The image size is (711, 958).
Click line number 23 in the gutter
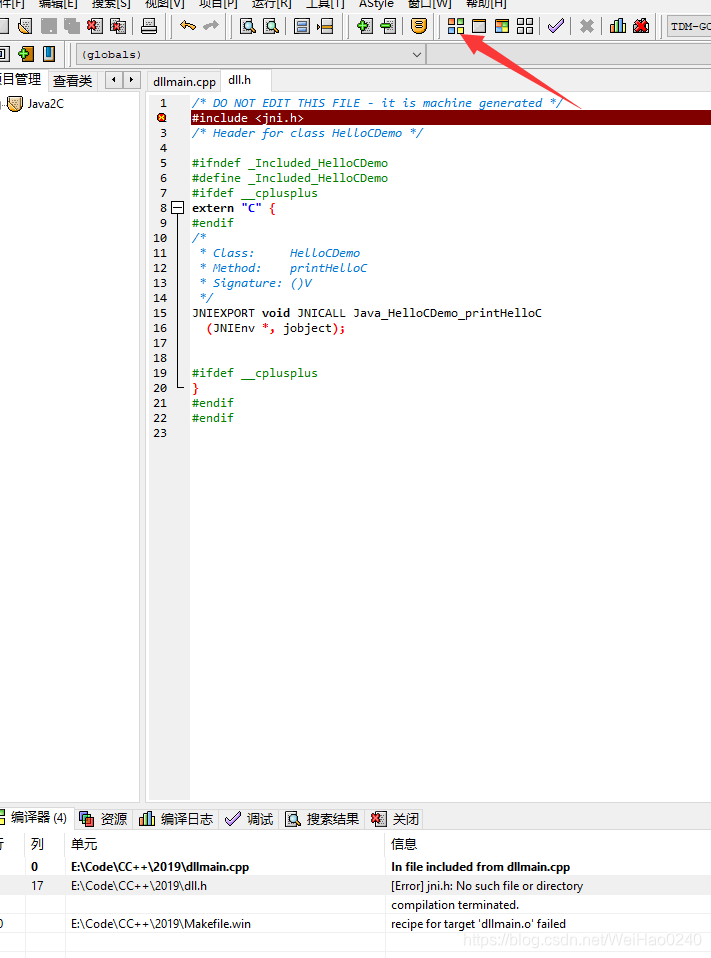[x=160, y=433]
